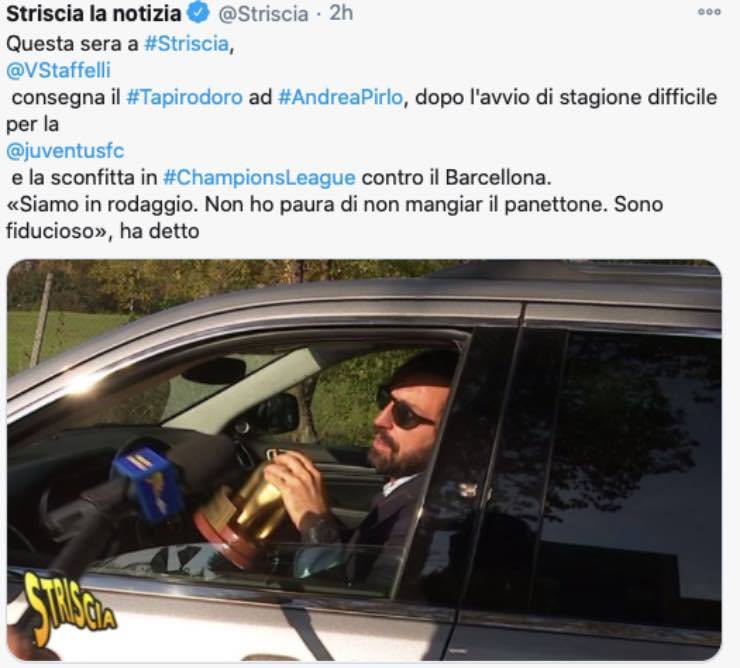Click the #AndreaPirlo hashtag

(x=341, y=98)
